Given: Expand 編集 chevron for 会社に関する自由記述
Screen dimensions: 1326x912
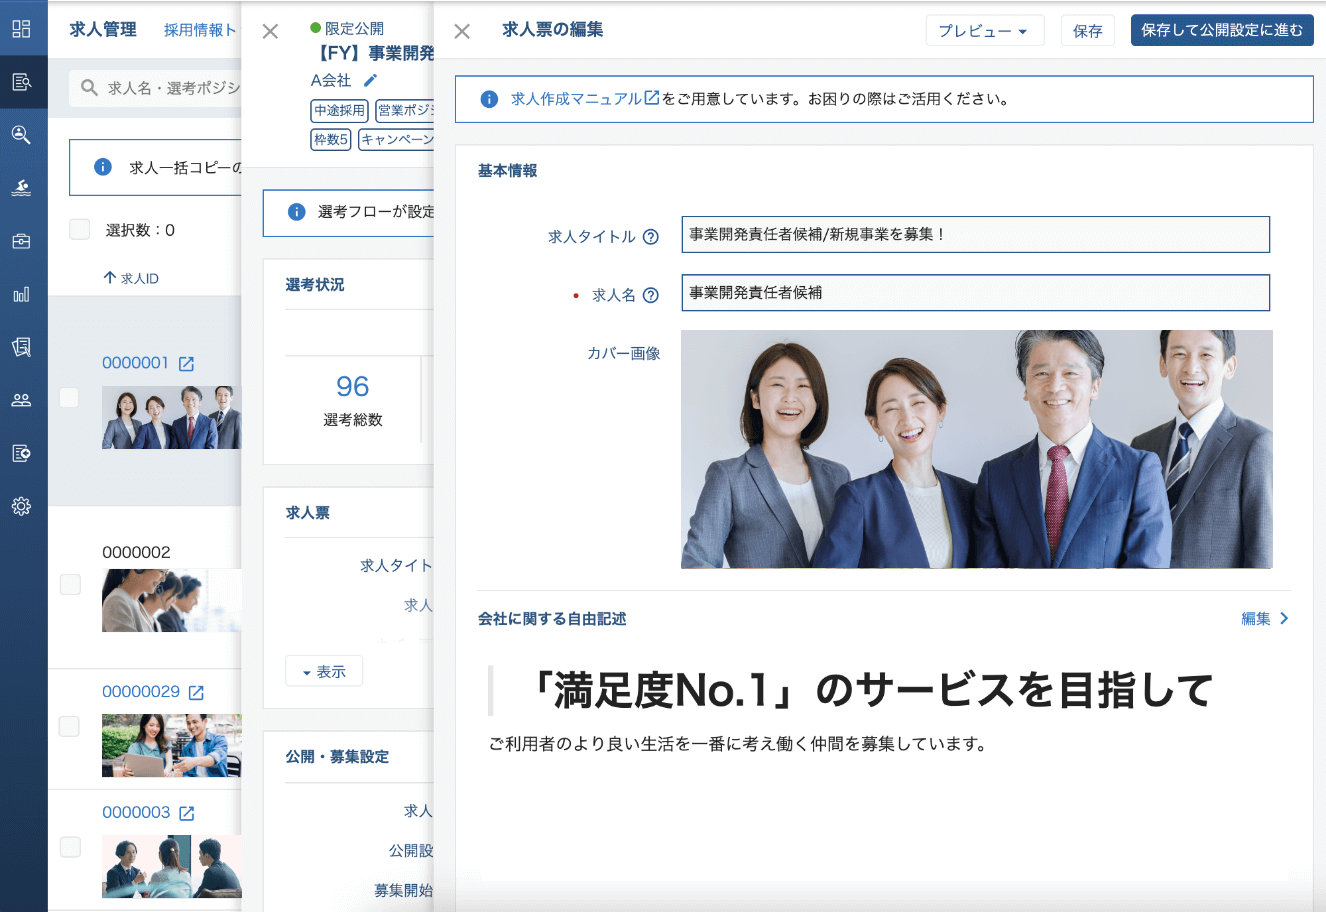Looking at the screenshot, I should click(x=1265, y=619).
